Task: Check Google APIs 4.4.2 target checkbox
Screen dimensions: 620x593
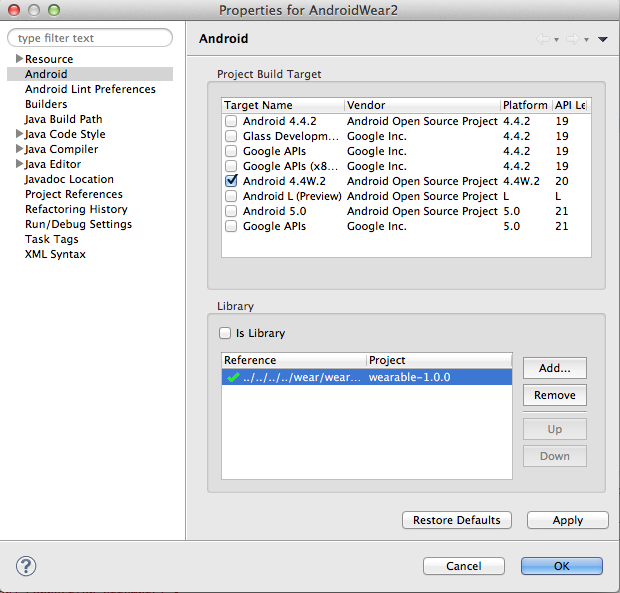Action: (x=231, y=151)
